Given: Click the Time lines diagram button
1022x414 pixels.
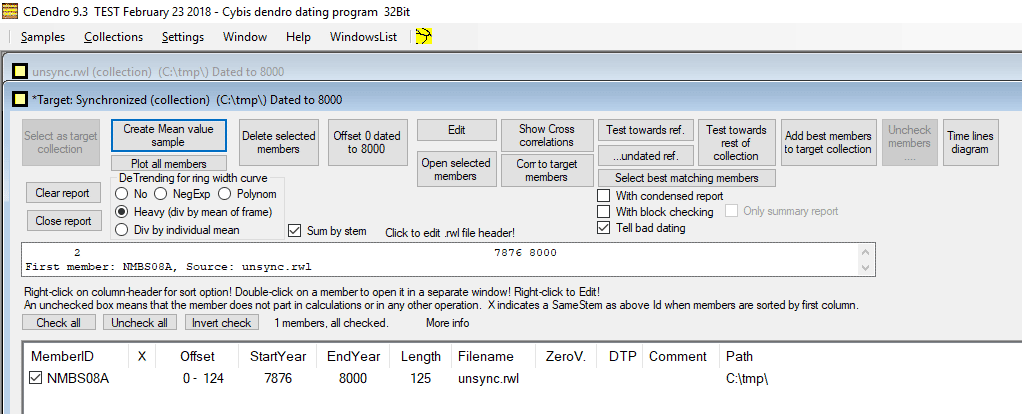Looking at the screenshot, I should pos(971,142).
